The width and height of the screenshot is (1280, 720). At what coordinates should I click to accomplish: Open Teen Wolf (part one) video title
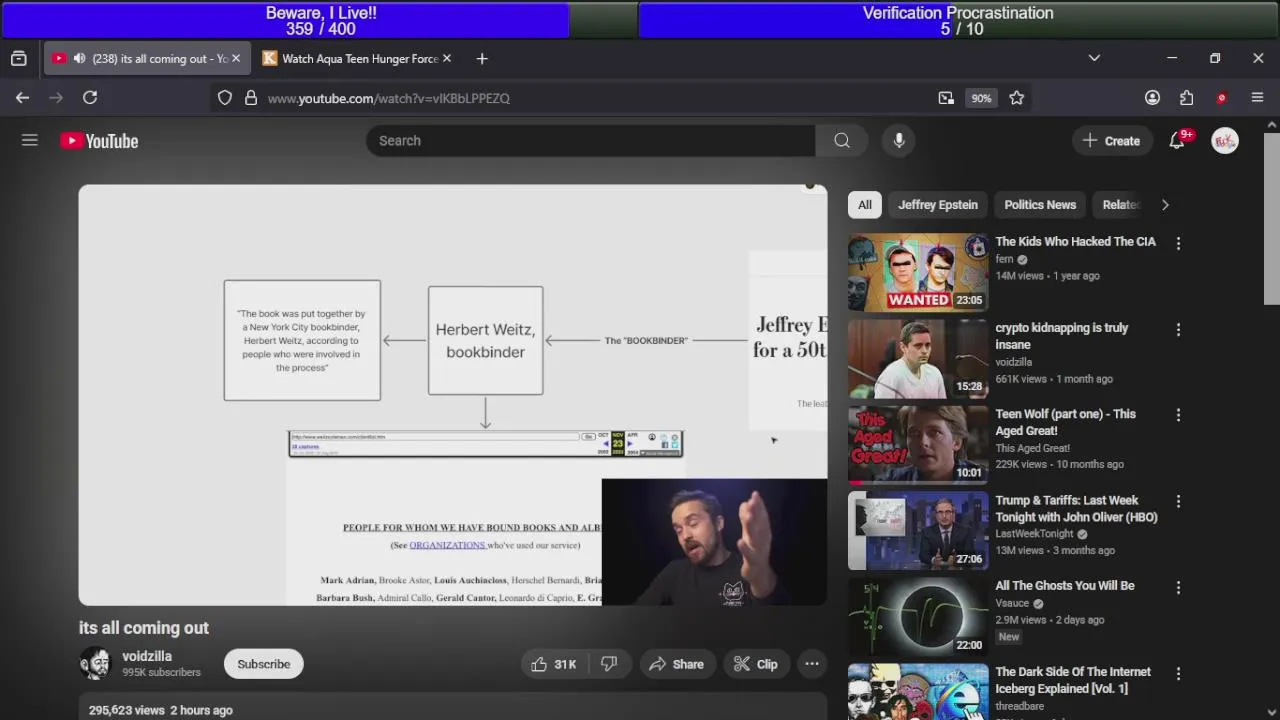(1066, 422)
